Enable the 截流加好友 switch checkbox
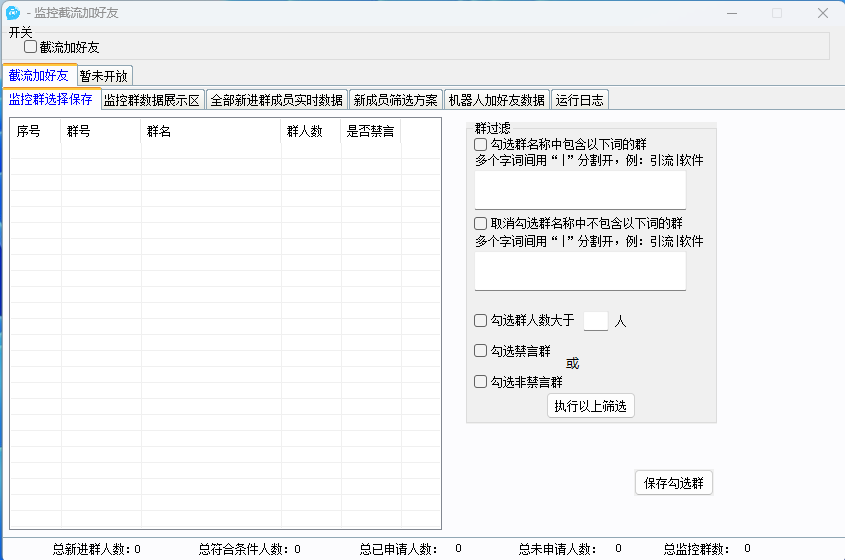This screenshot has height=560, width=845. point(31,47)
